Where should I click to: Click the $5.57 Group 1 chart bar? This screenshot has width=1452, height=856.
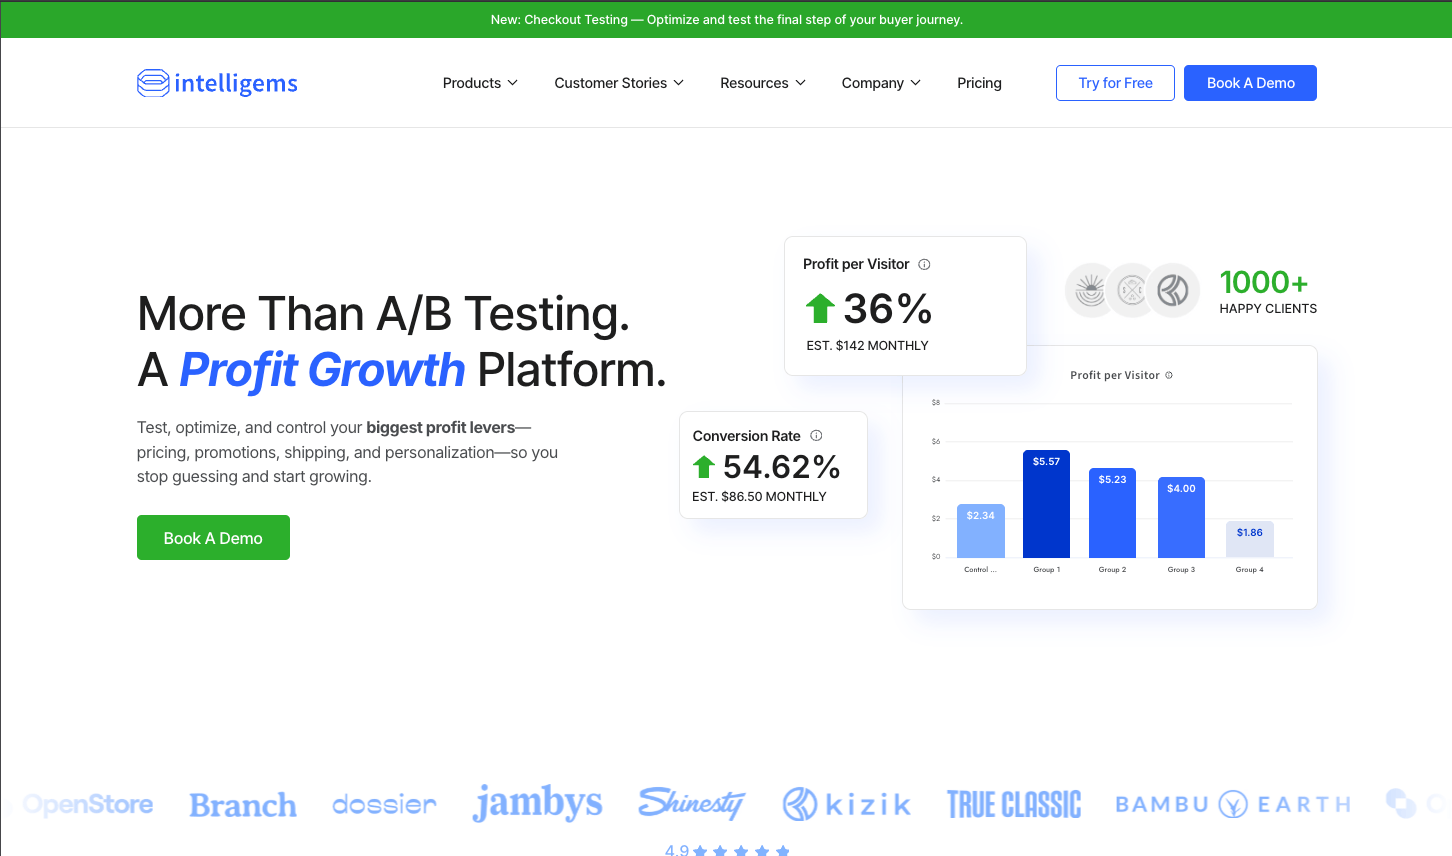pos(1046,505)
